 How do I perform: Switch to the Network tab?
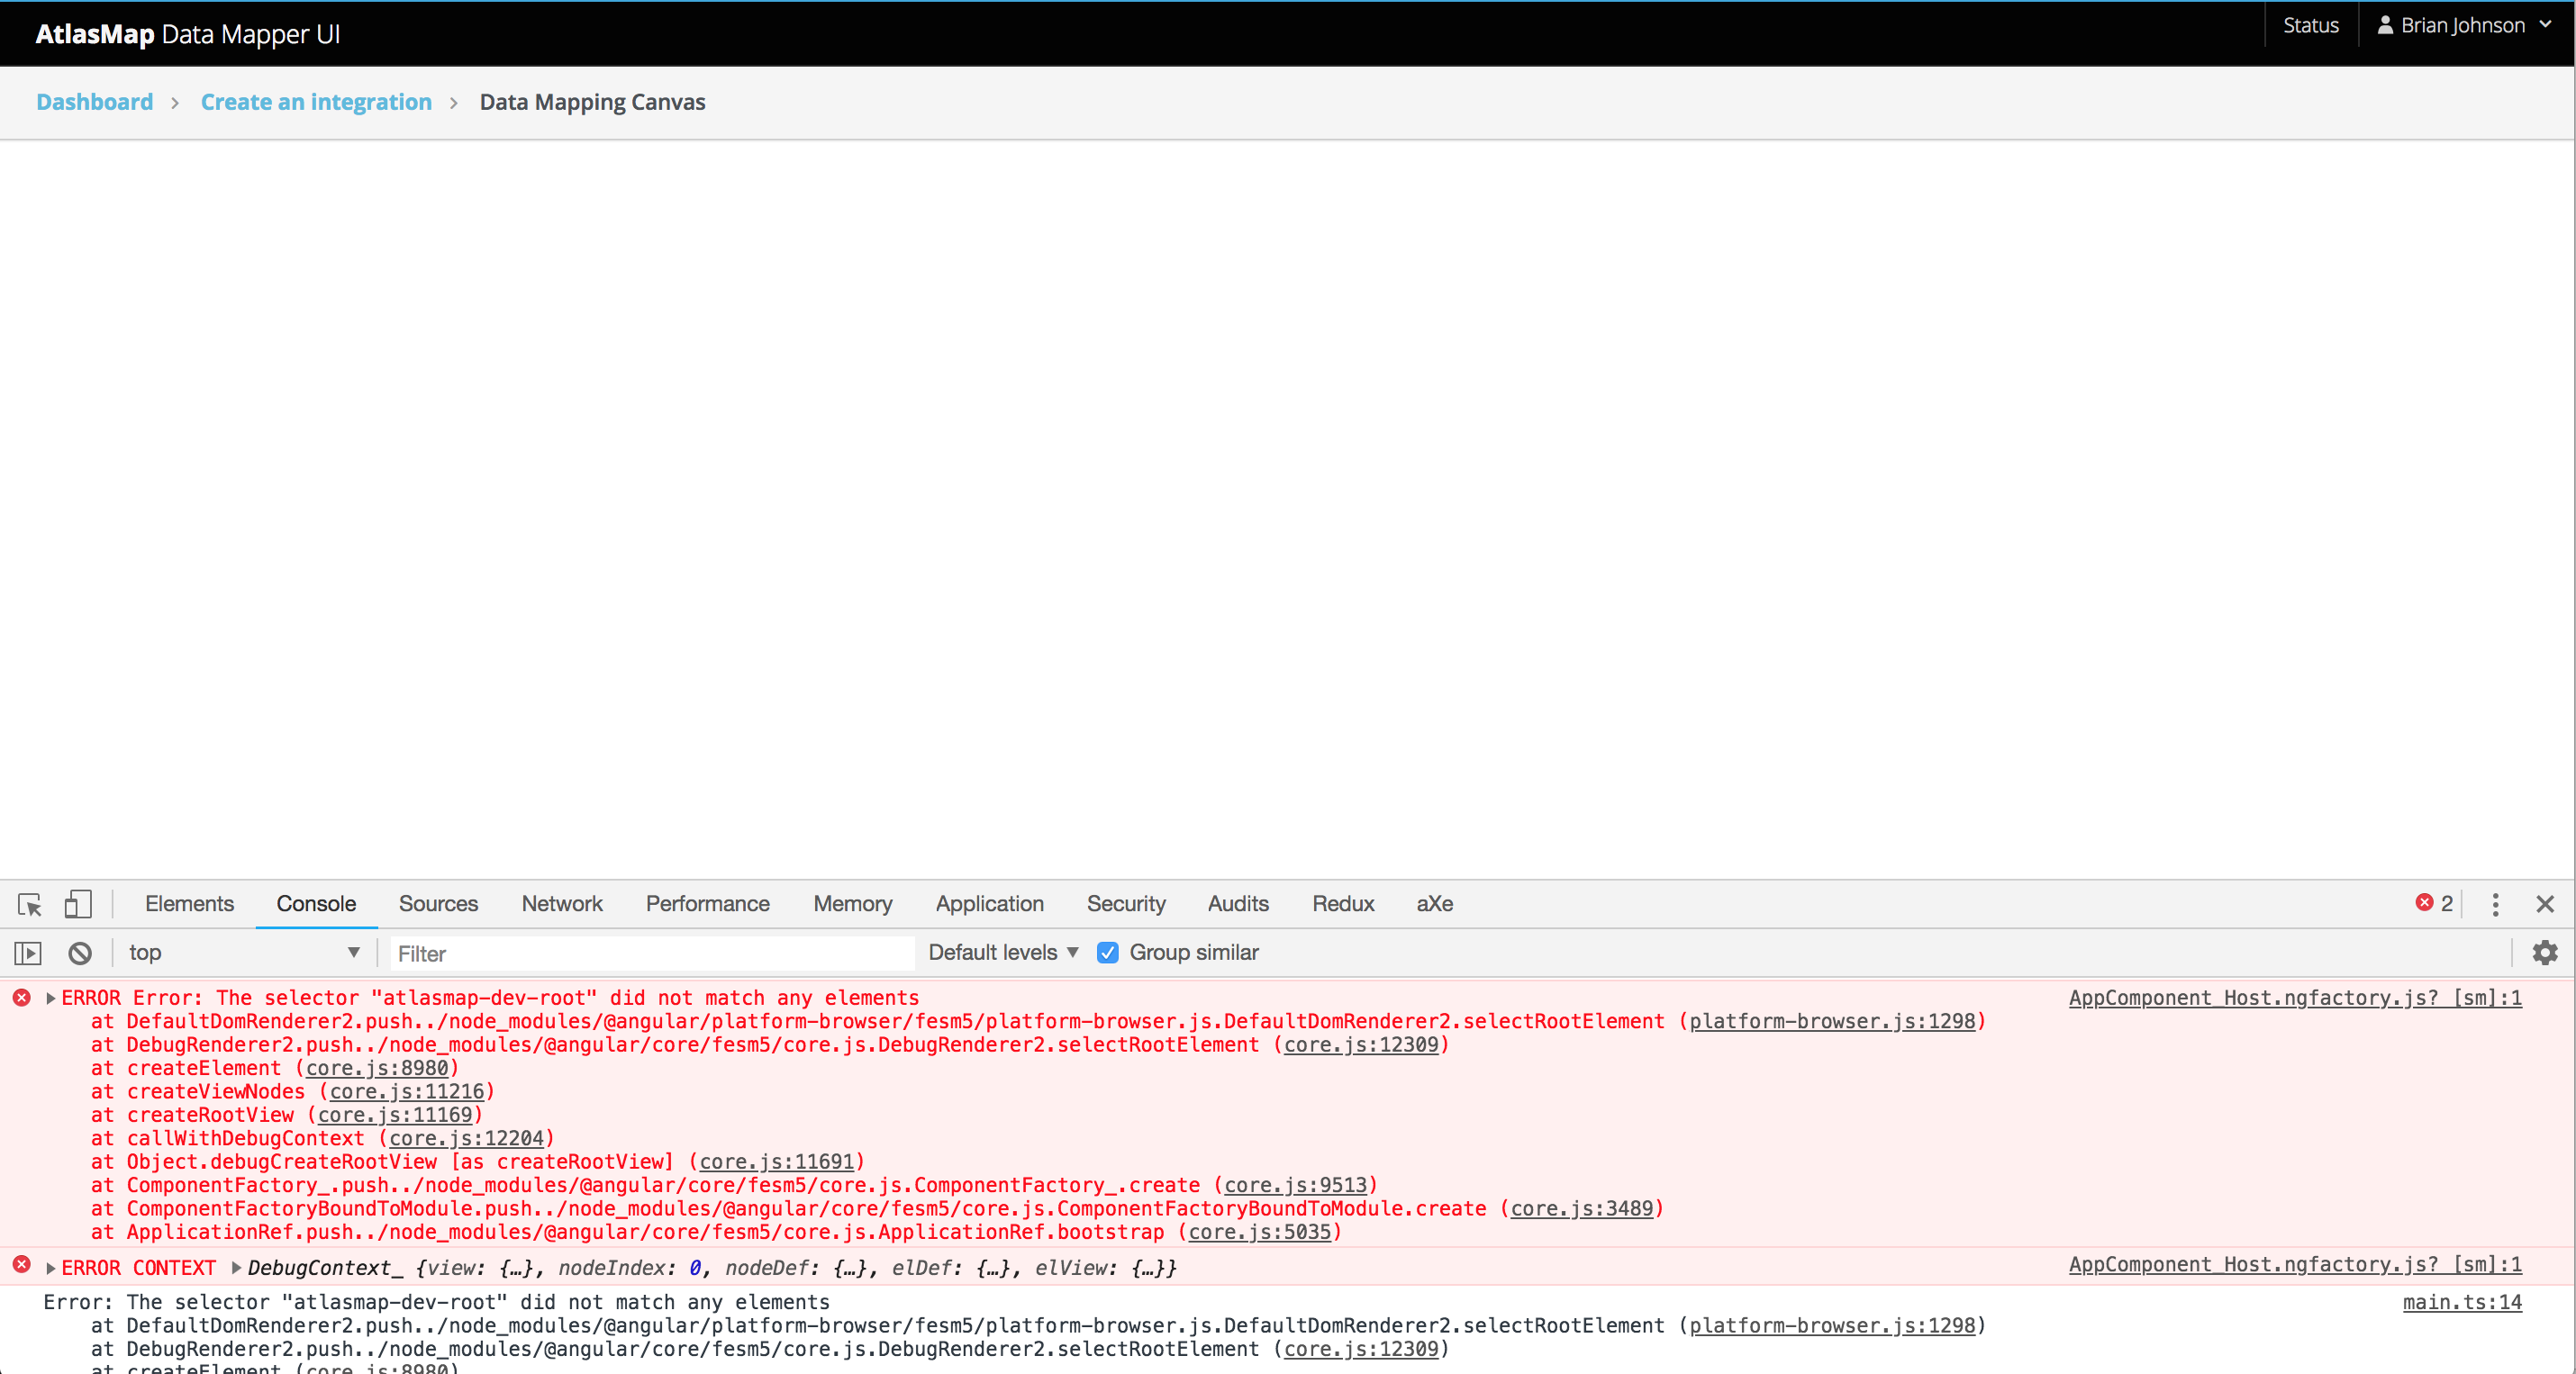pyautogui.click(x=561, y=903)
